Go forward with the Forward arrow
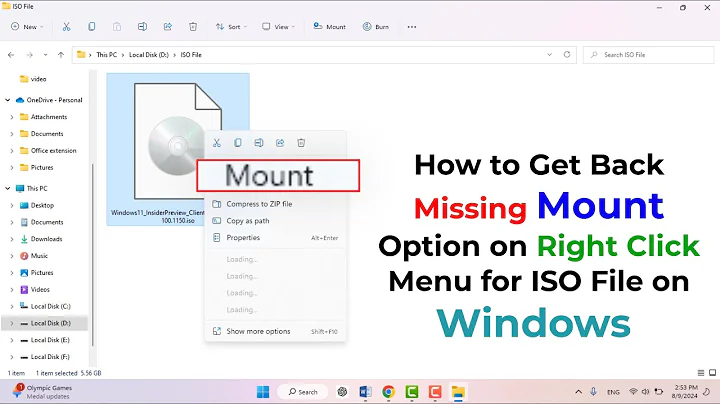The image size is (720, 404). pyautogui.click(x=29, y=55)
